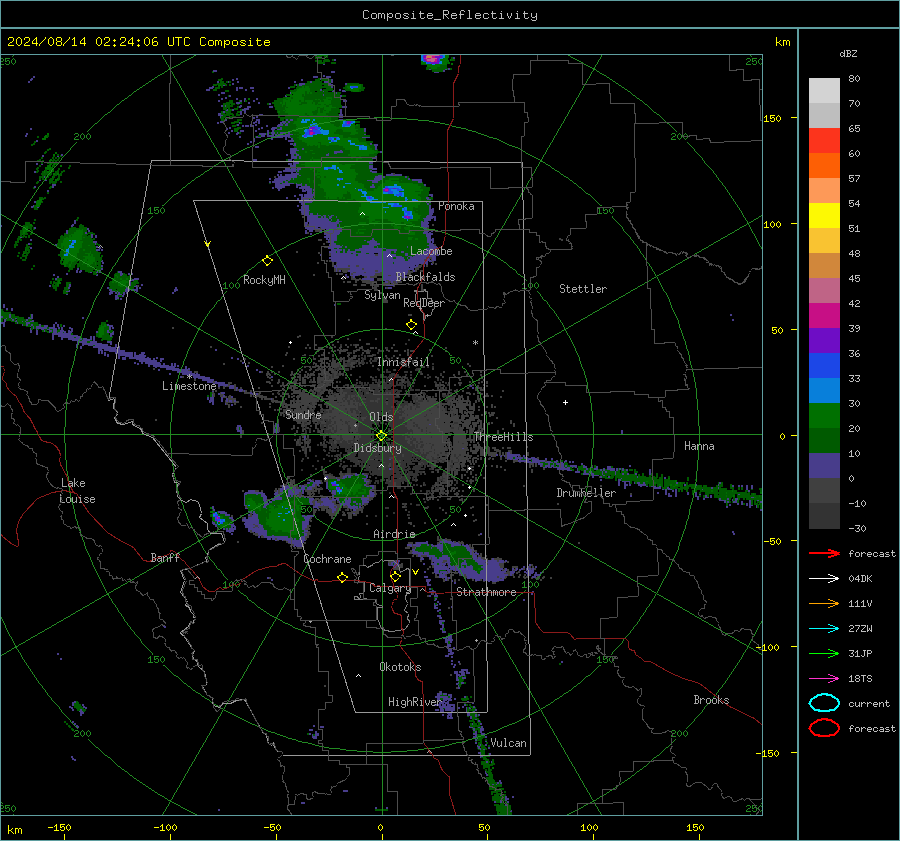The width and height of the screenshot is (900, 841).
Task: Click the Hanna city label
Action: click(699, 446)
